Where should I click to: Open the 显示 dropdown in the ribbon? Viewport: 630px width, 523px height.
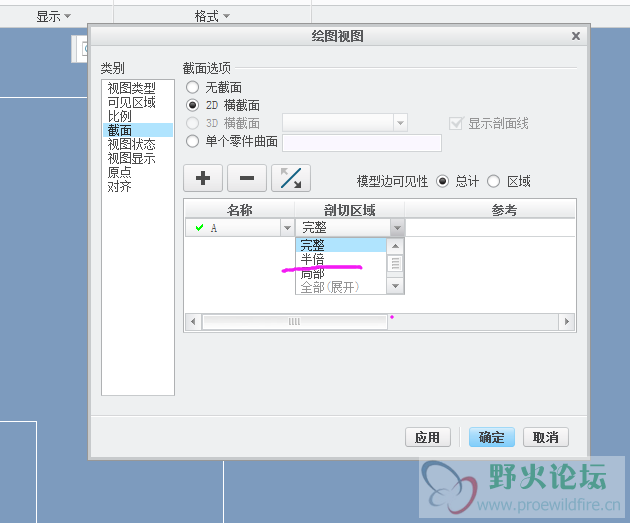pos(53,16)
